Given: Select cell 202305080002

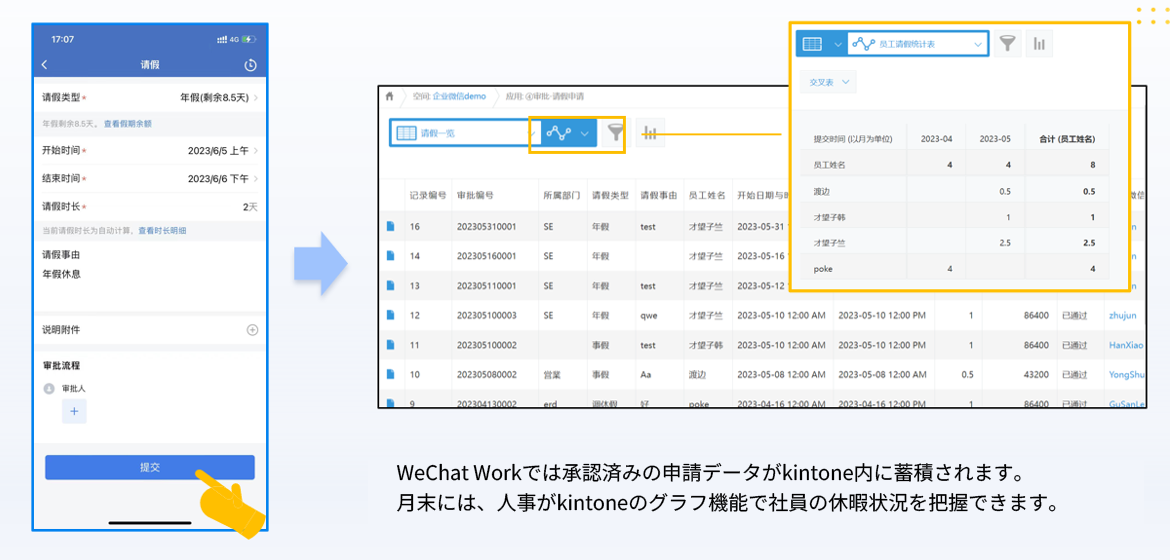Looking at the screenshot, I should point(486,374).
